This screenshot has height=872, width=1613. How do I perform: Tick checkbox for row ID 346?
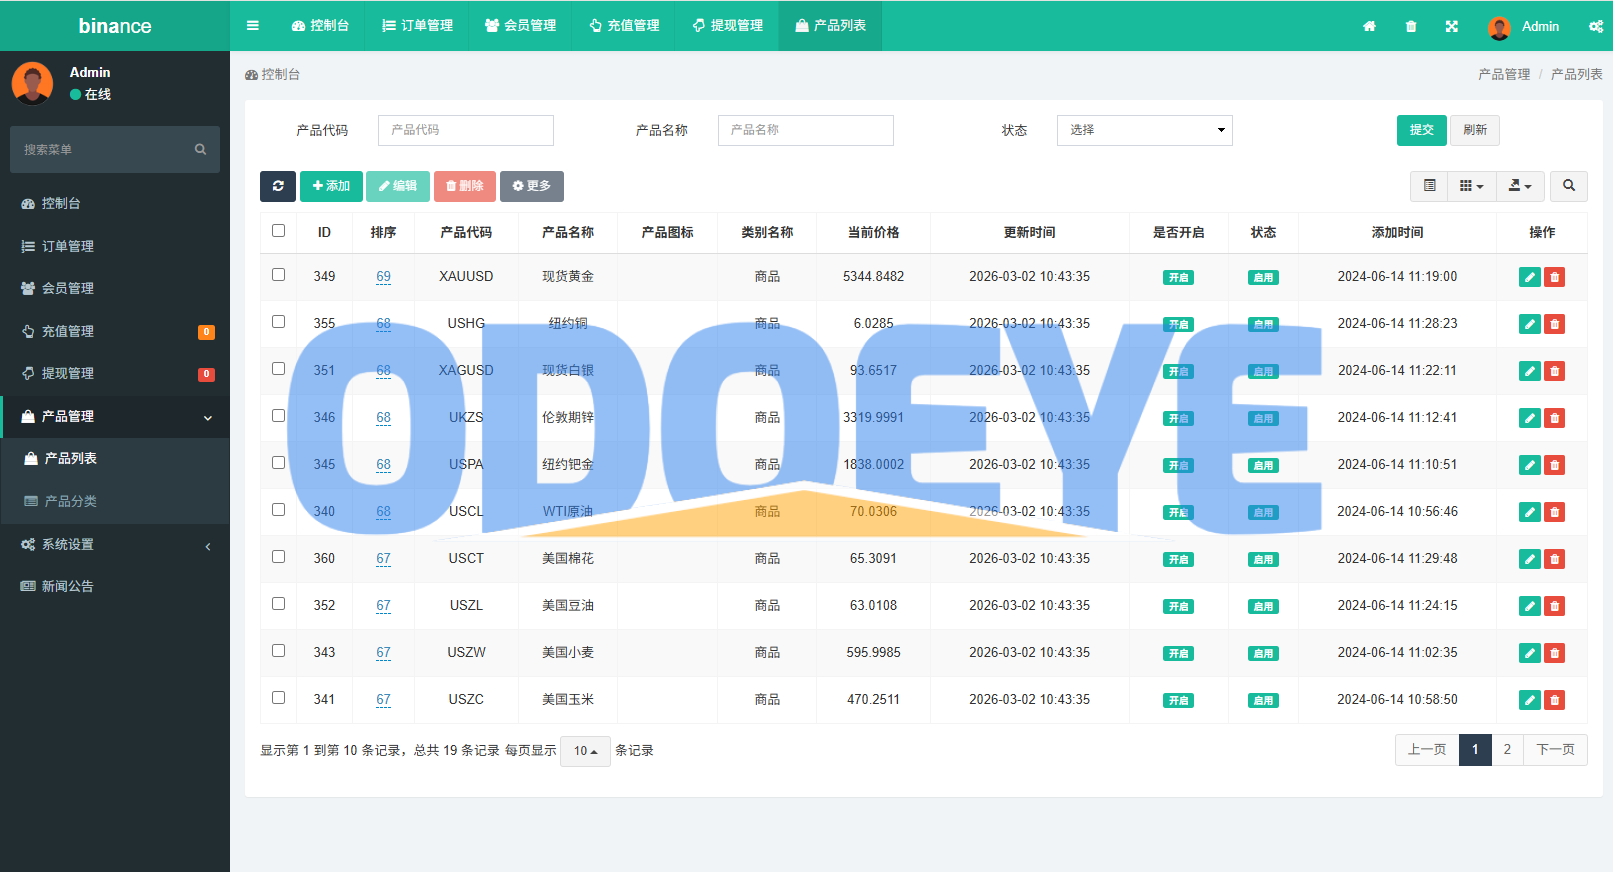[278, 416]
